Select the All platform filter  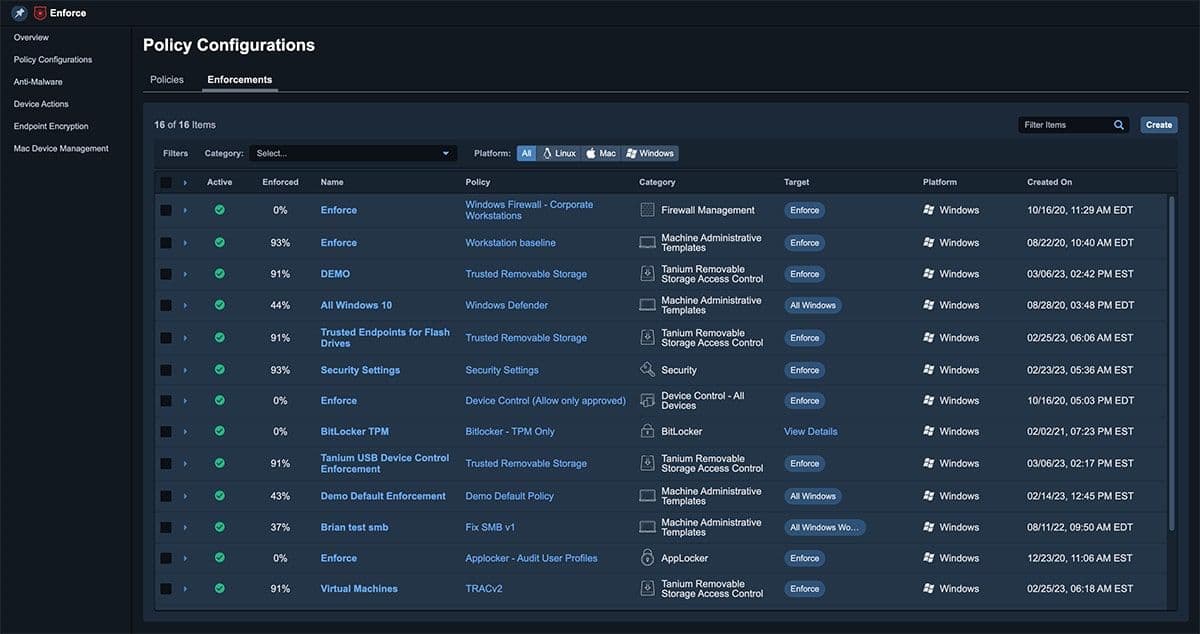527,153
